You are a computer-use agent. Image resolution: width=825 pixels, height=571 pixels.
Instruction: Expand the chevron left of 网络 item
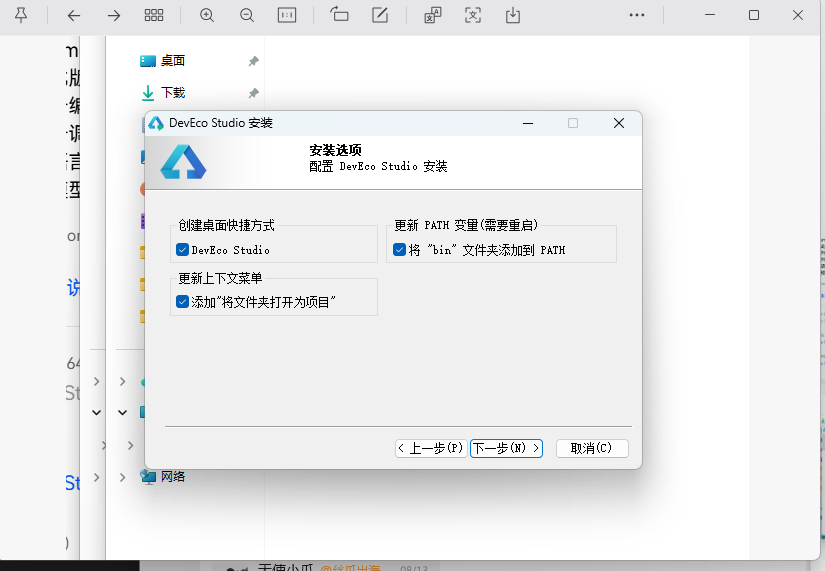[123, 477]
